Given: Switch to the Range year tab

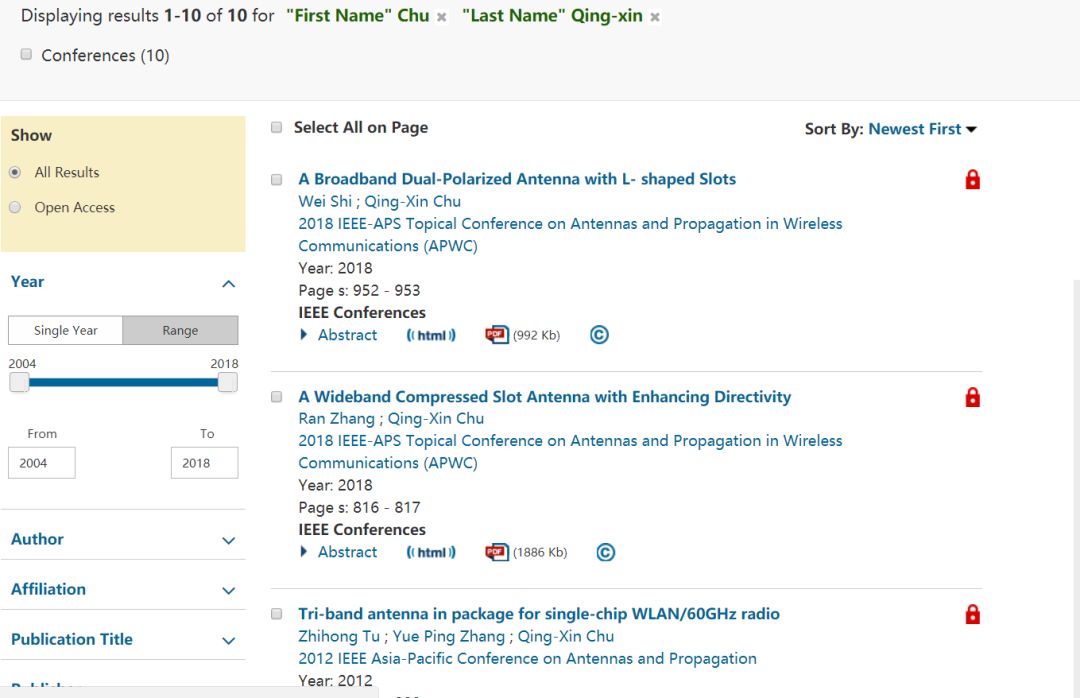Looking at the screenshot, I should click(x=180, y=330).
